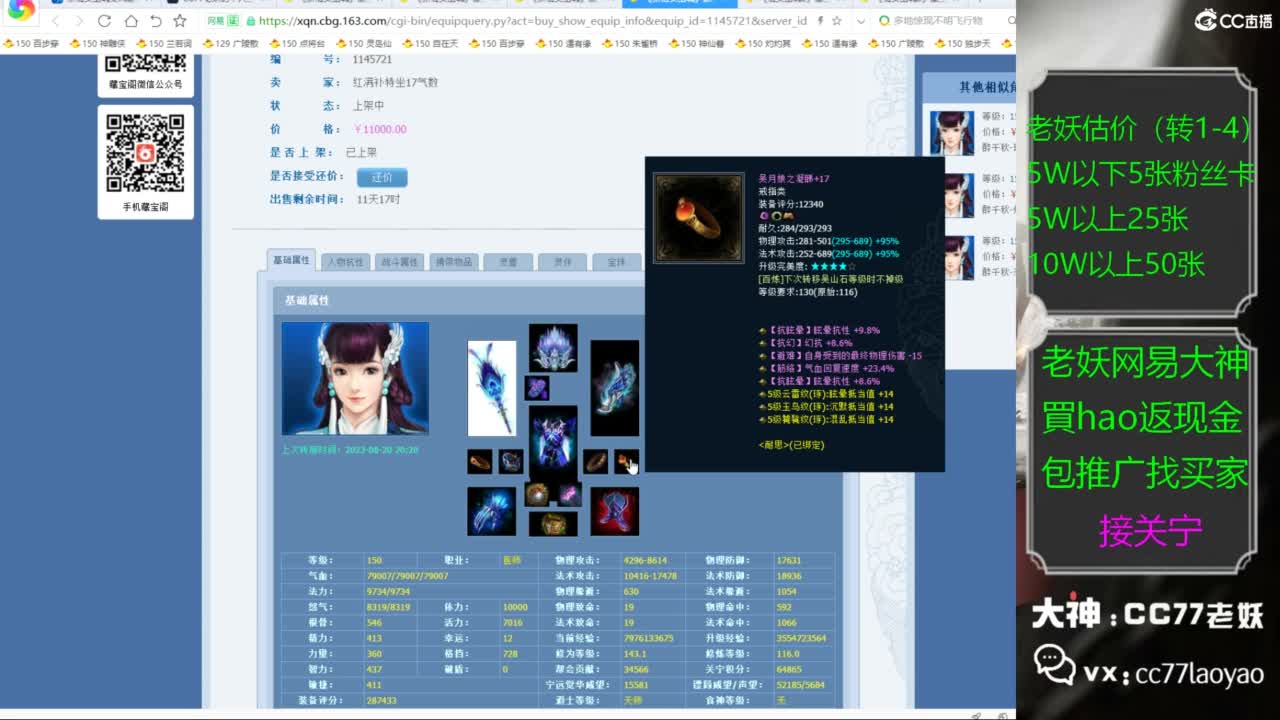Open the '150 独步天' bookmark
Image resolution: width=1280 pixels, height=720 pixels.
pyautogui.click(x=963, y=44)
